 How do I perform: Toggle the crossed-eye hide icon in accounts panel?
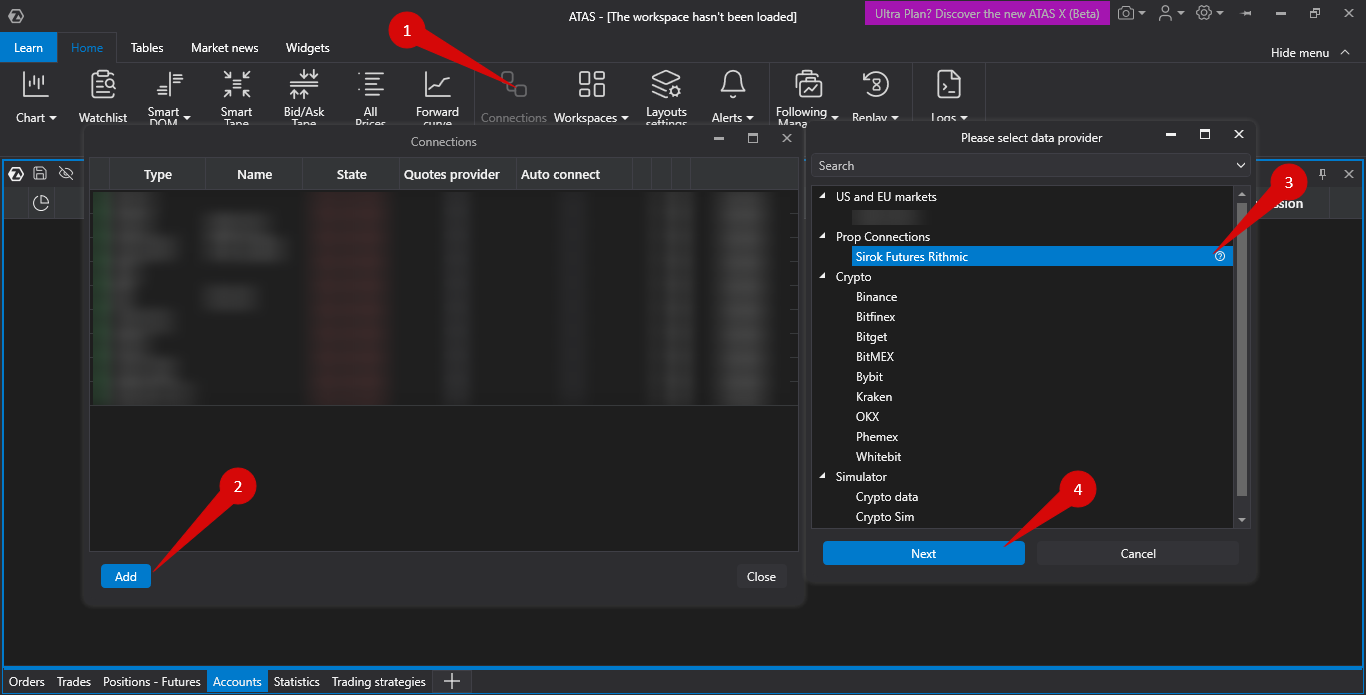(66, 174)
